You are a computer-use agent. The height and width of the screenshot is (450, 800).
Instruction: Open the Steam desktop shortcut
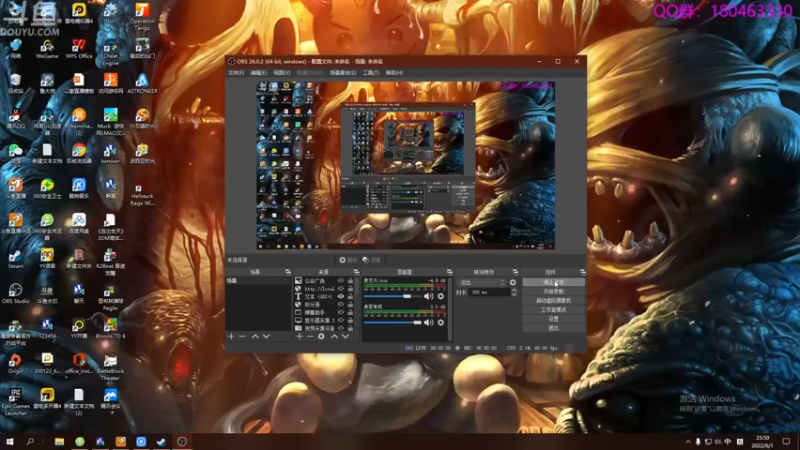pos(15,259)
